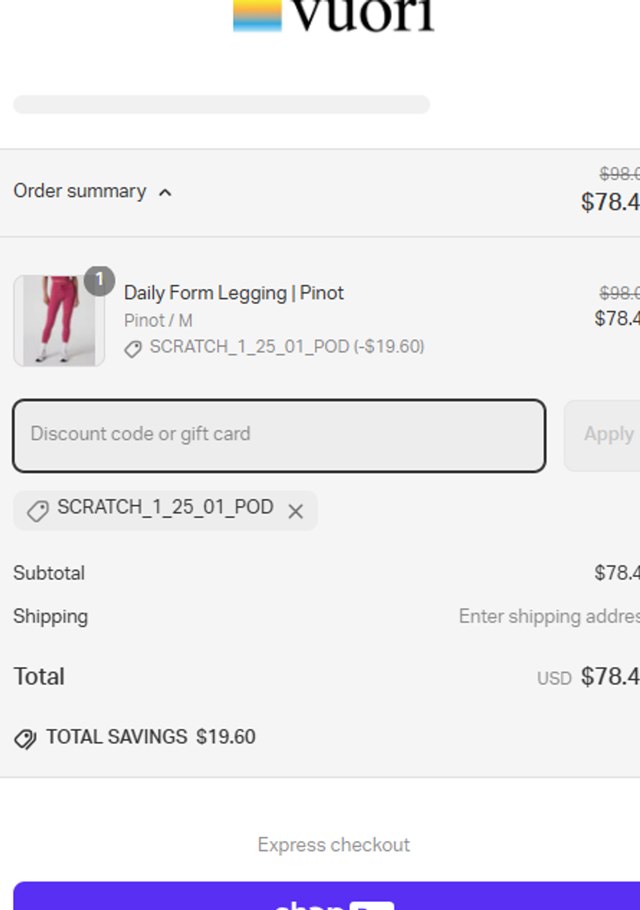Click the loading progress bar below the logo
The height and width of the screenshot is (910, 640).
click(221, 105)
